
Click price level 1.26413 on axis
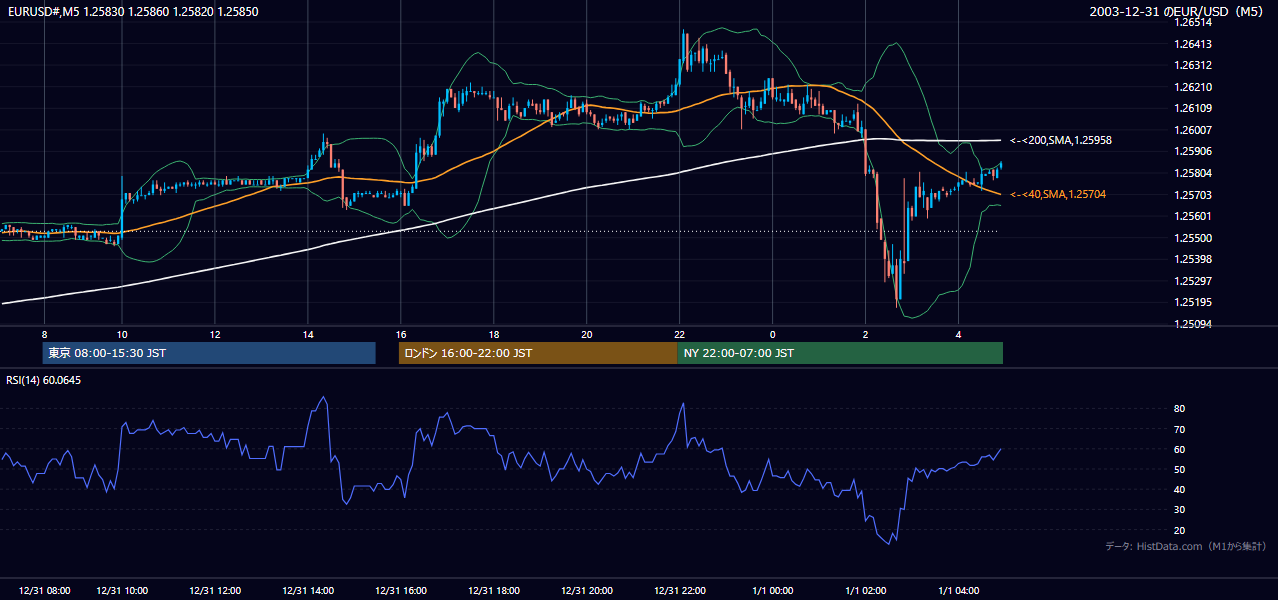click(x=1193, y=44)
